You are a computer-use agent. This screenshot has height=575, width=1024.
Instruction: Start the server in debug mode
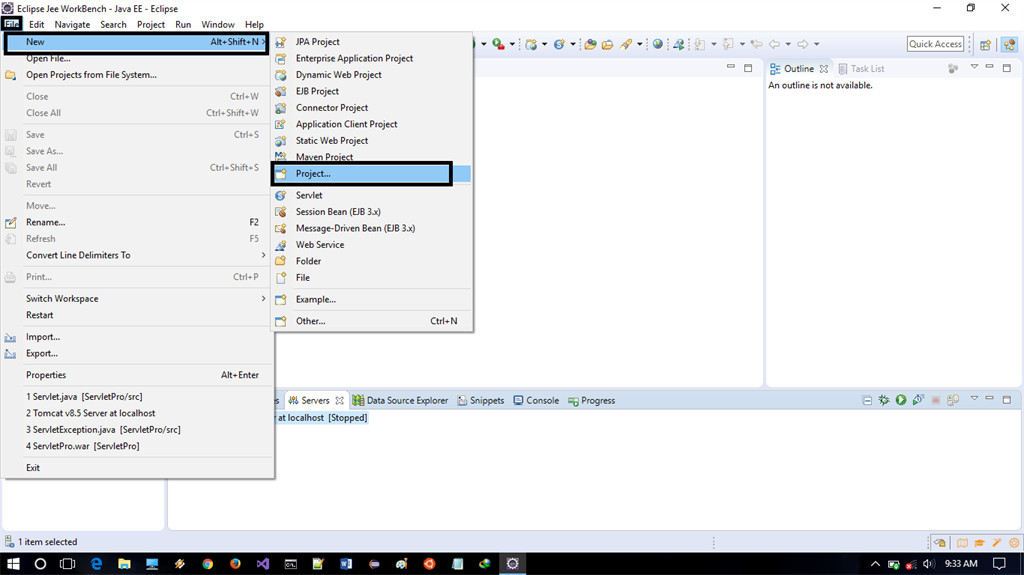884,400
